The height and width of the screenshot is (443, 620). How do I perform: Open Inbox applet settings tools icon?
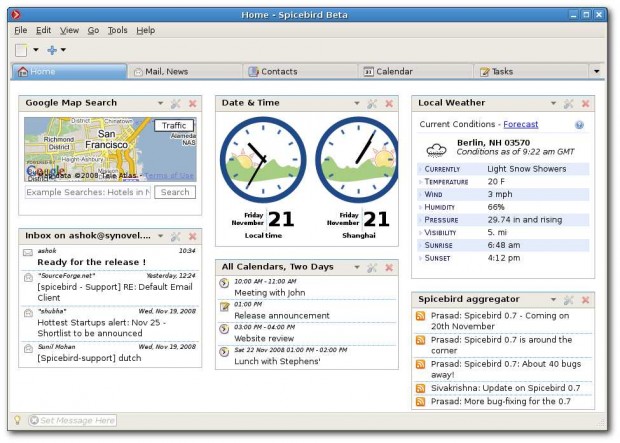coord(176,237)
